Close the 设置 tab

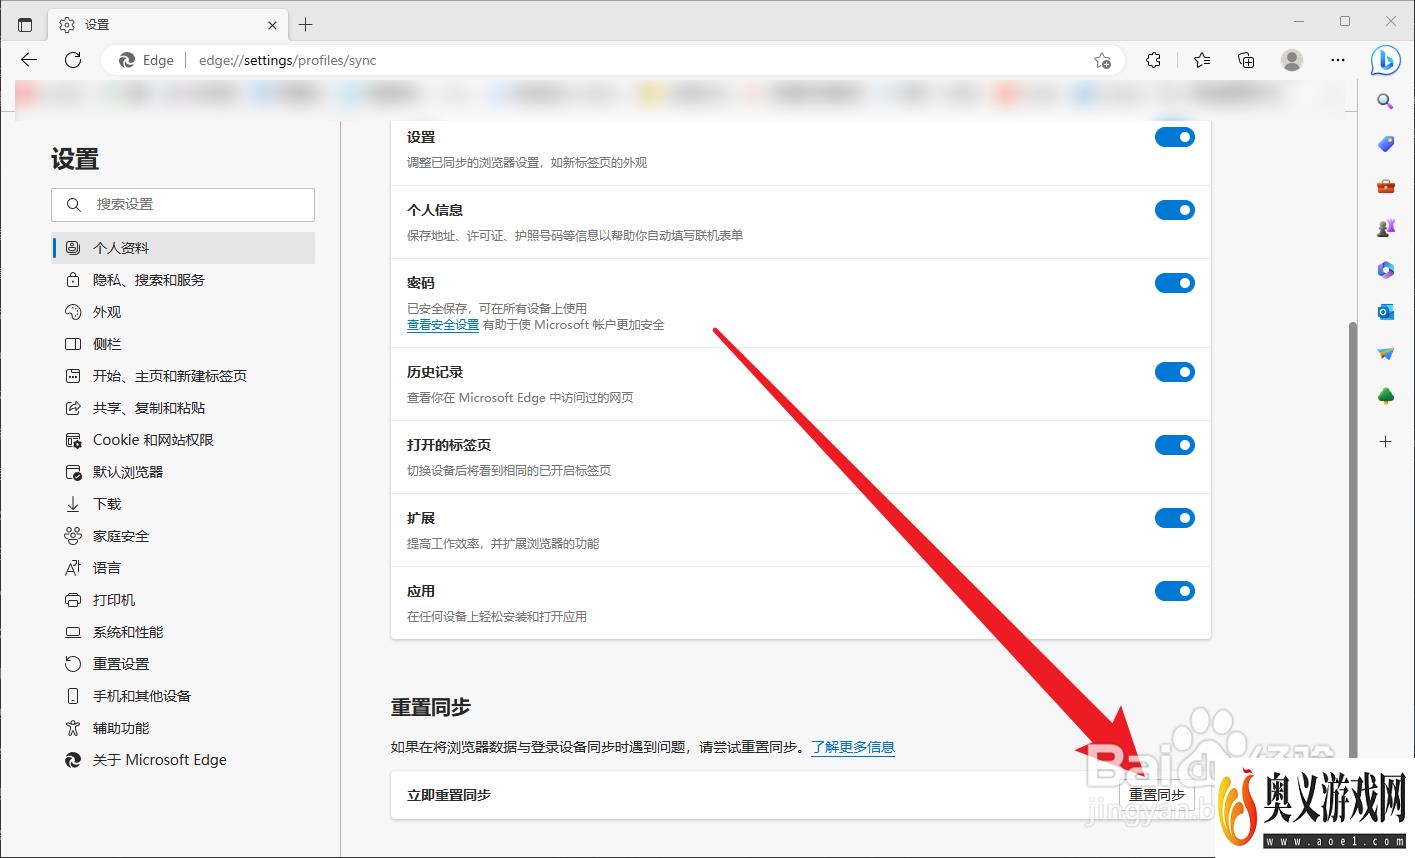(x=272, y=25)
